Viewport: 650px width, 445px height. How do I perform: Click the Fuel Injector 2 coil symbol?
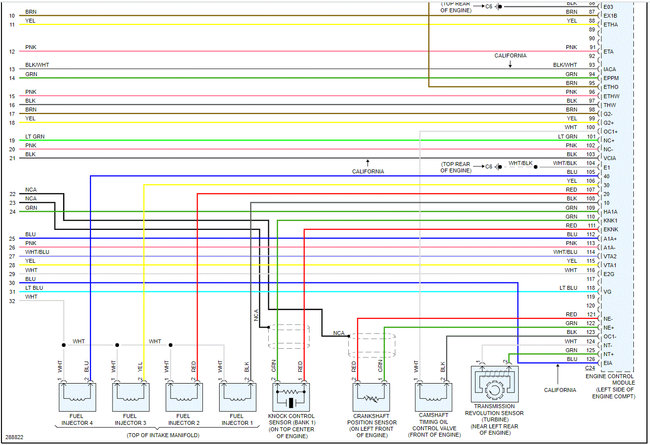tap(184, 397)
